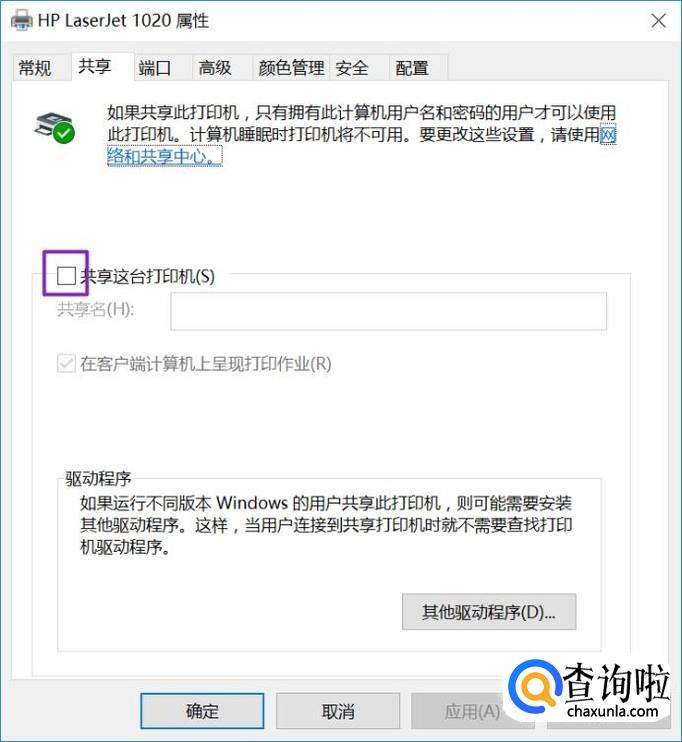Click the 共享这台打印机(S) label text
682x742 pixels.
coord(148,276)
